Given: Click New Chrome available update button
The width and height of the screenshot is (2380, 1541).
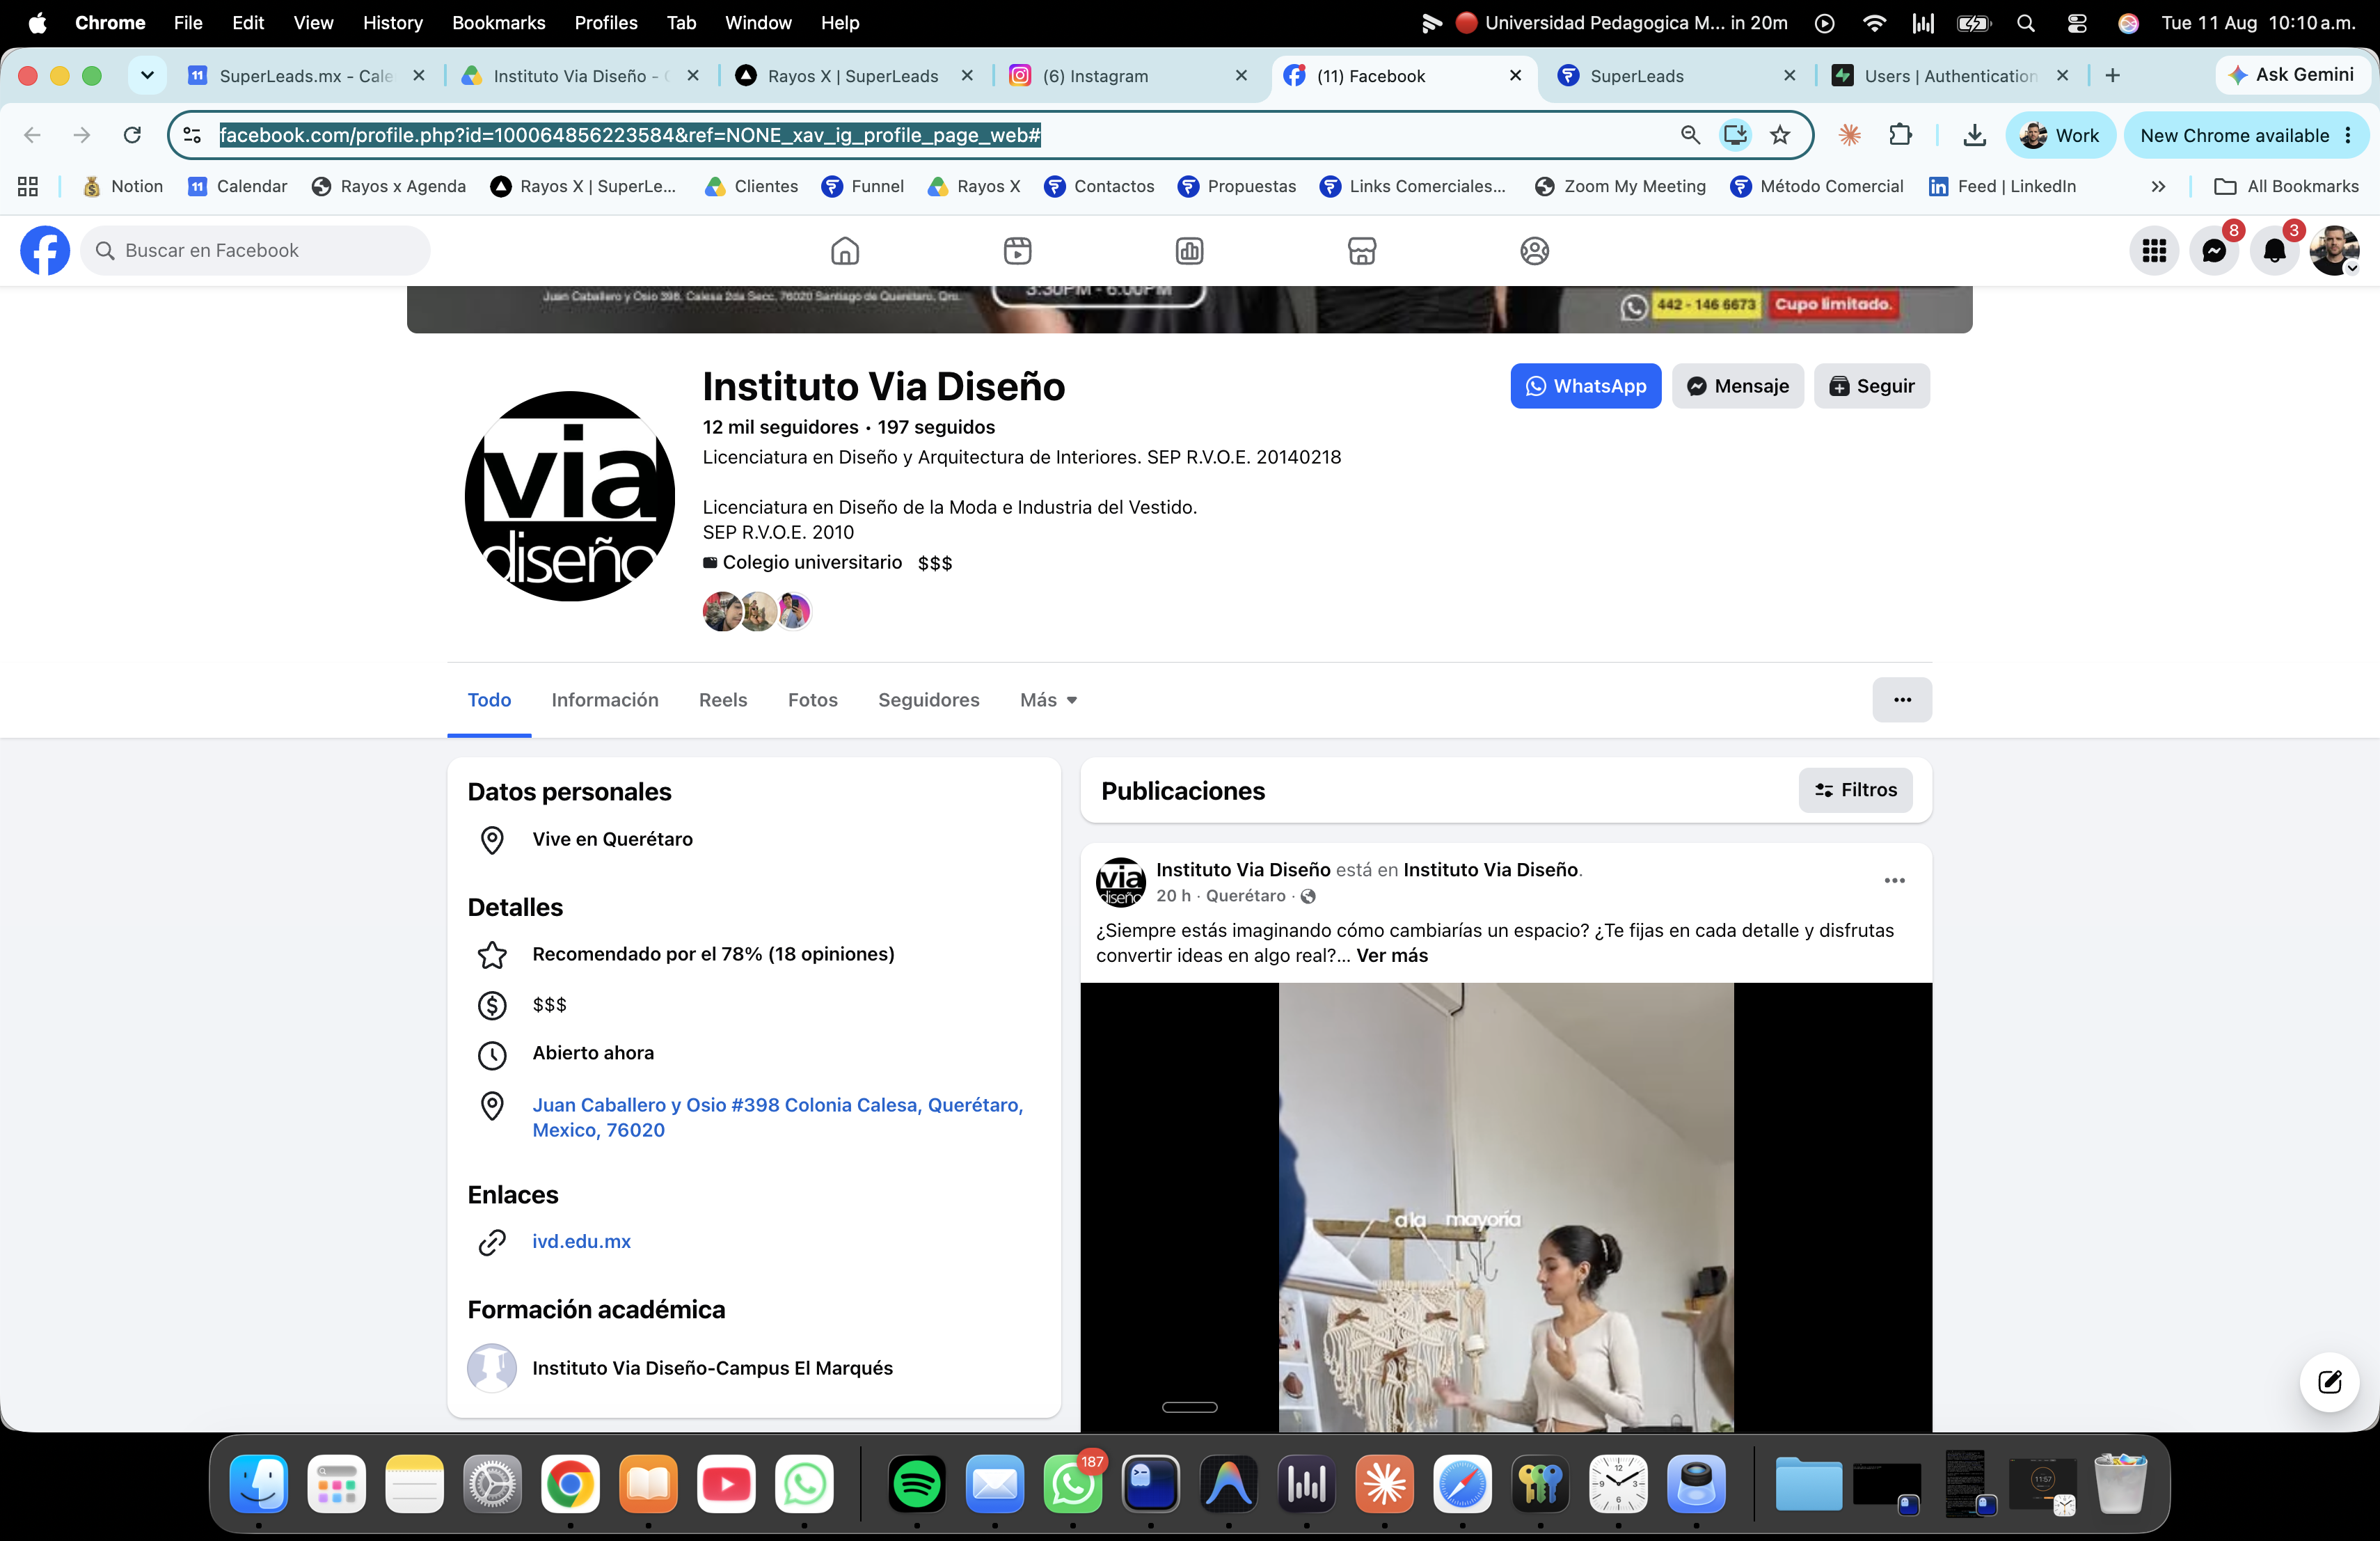Looking at the screenshot, I should tap(2246, 135).
